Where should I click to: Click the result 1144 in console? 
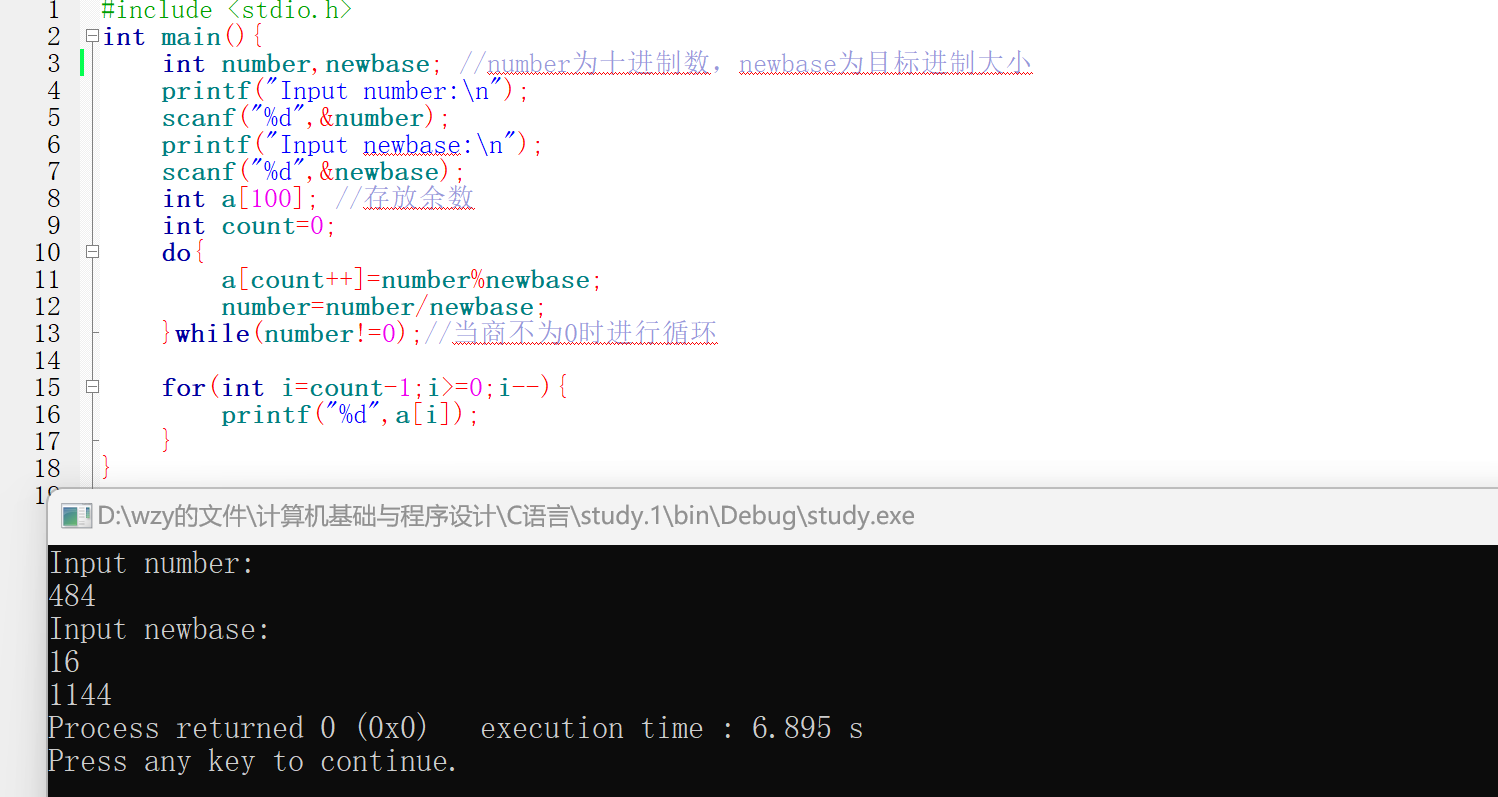(80, 696)
